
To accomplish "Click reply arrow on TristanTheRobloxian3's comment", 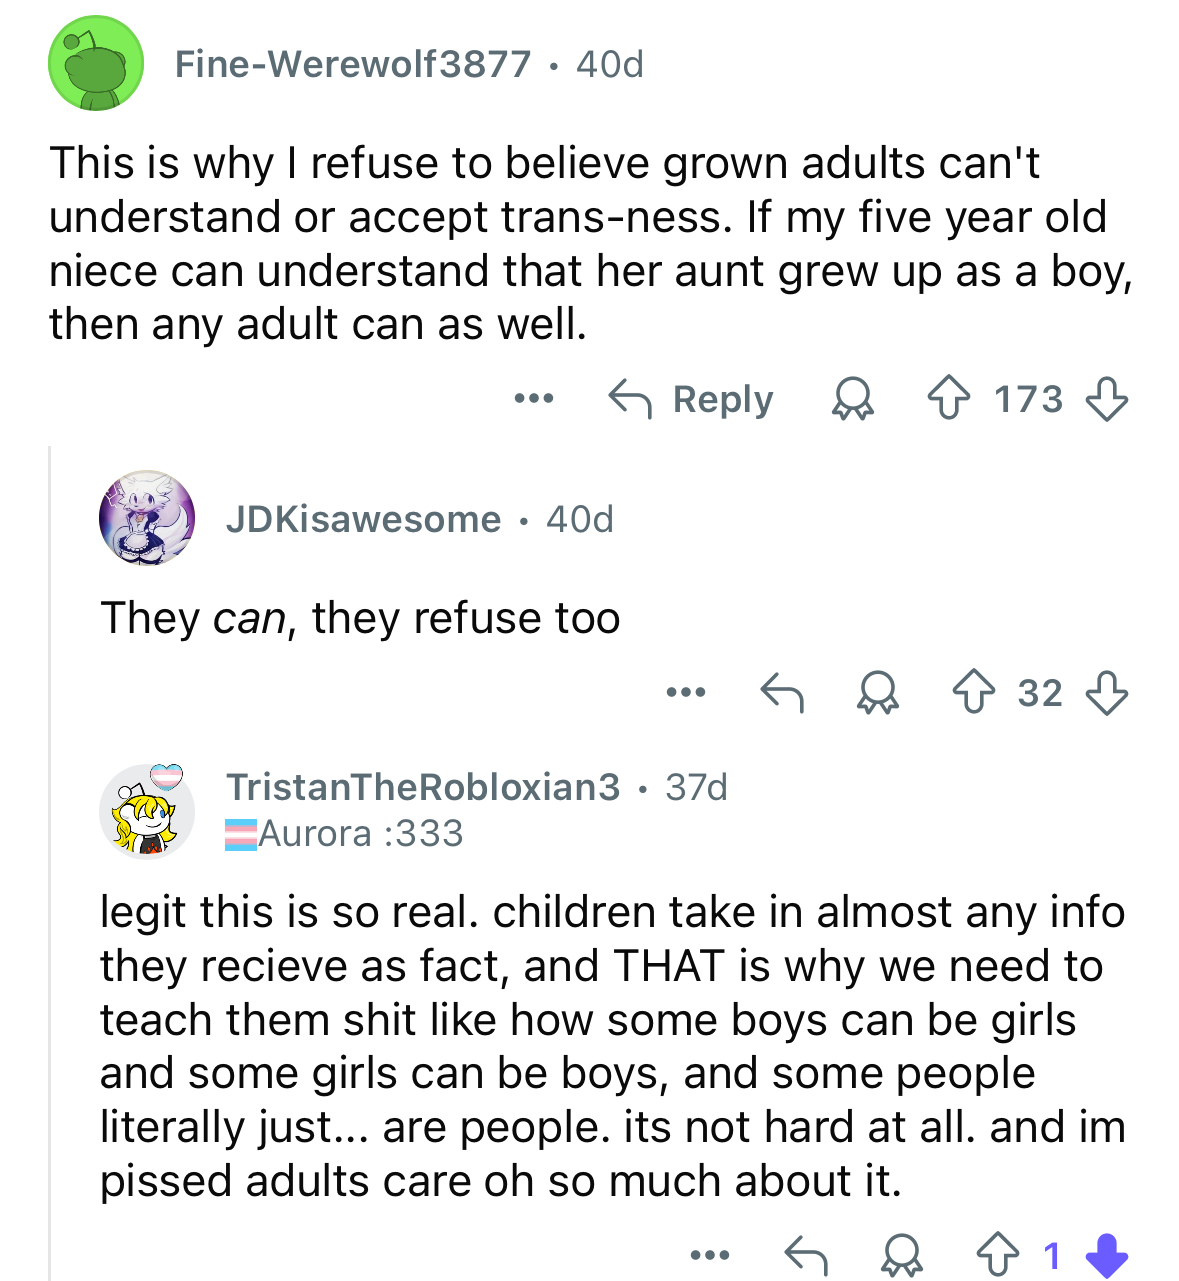I will click(806, 1255).
